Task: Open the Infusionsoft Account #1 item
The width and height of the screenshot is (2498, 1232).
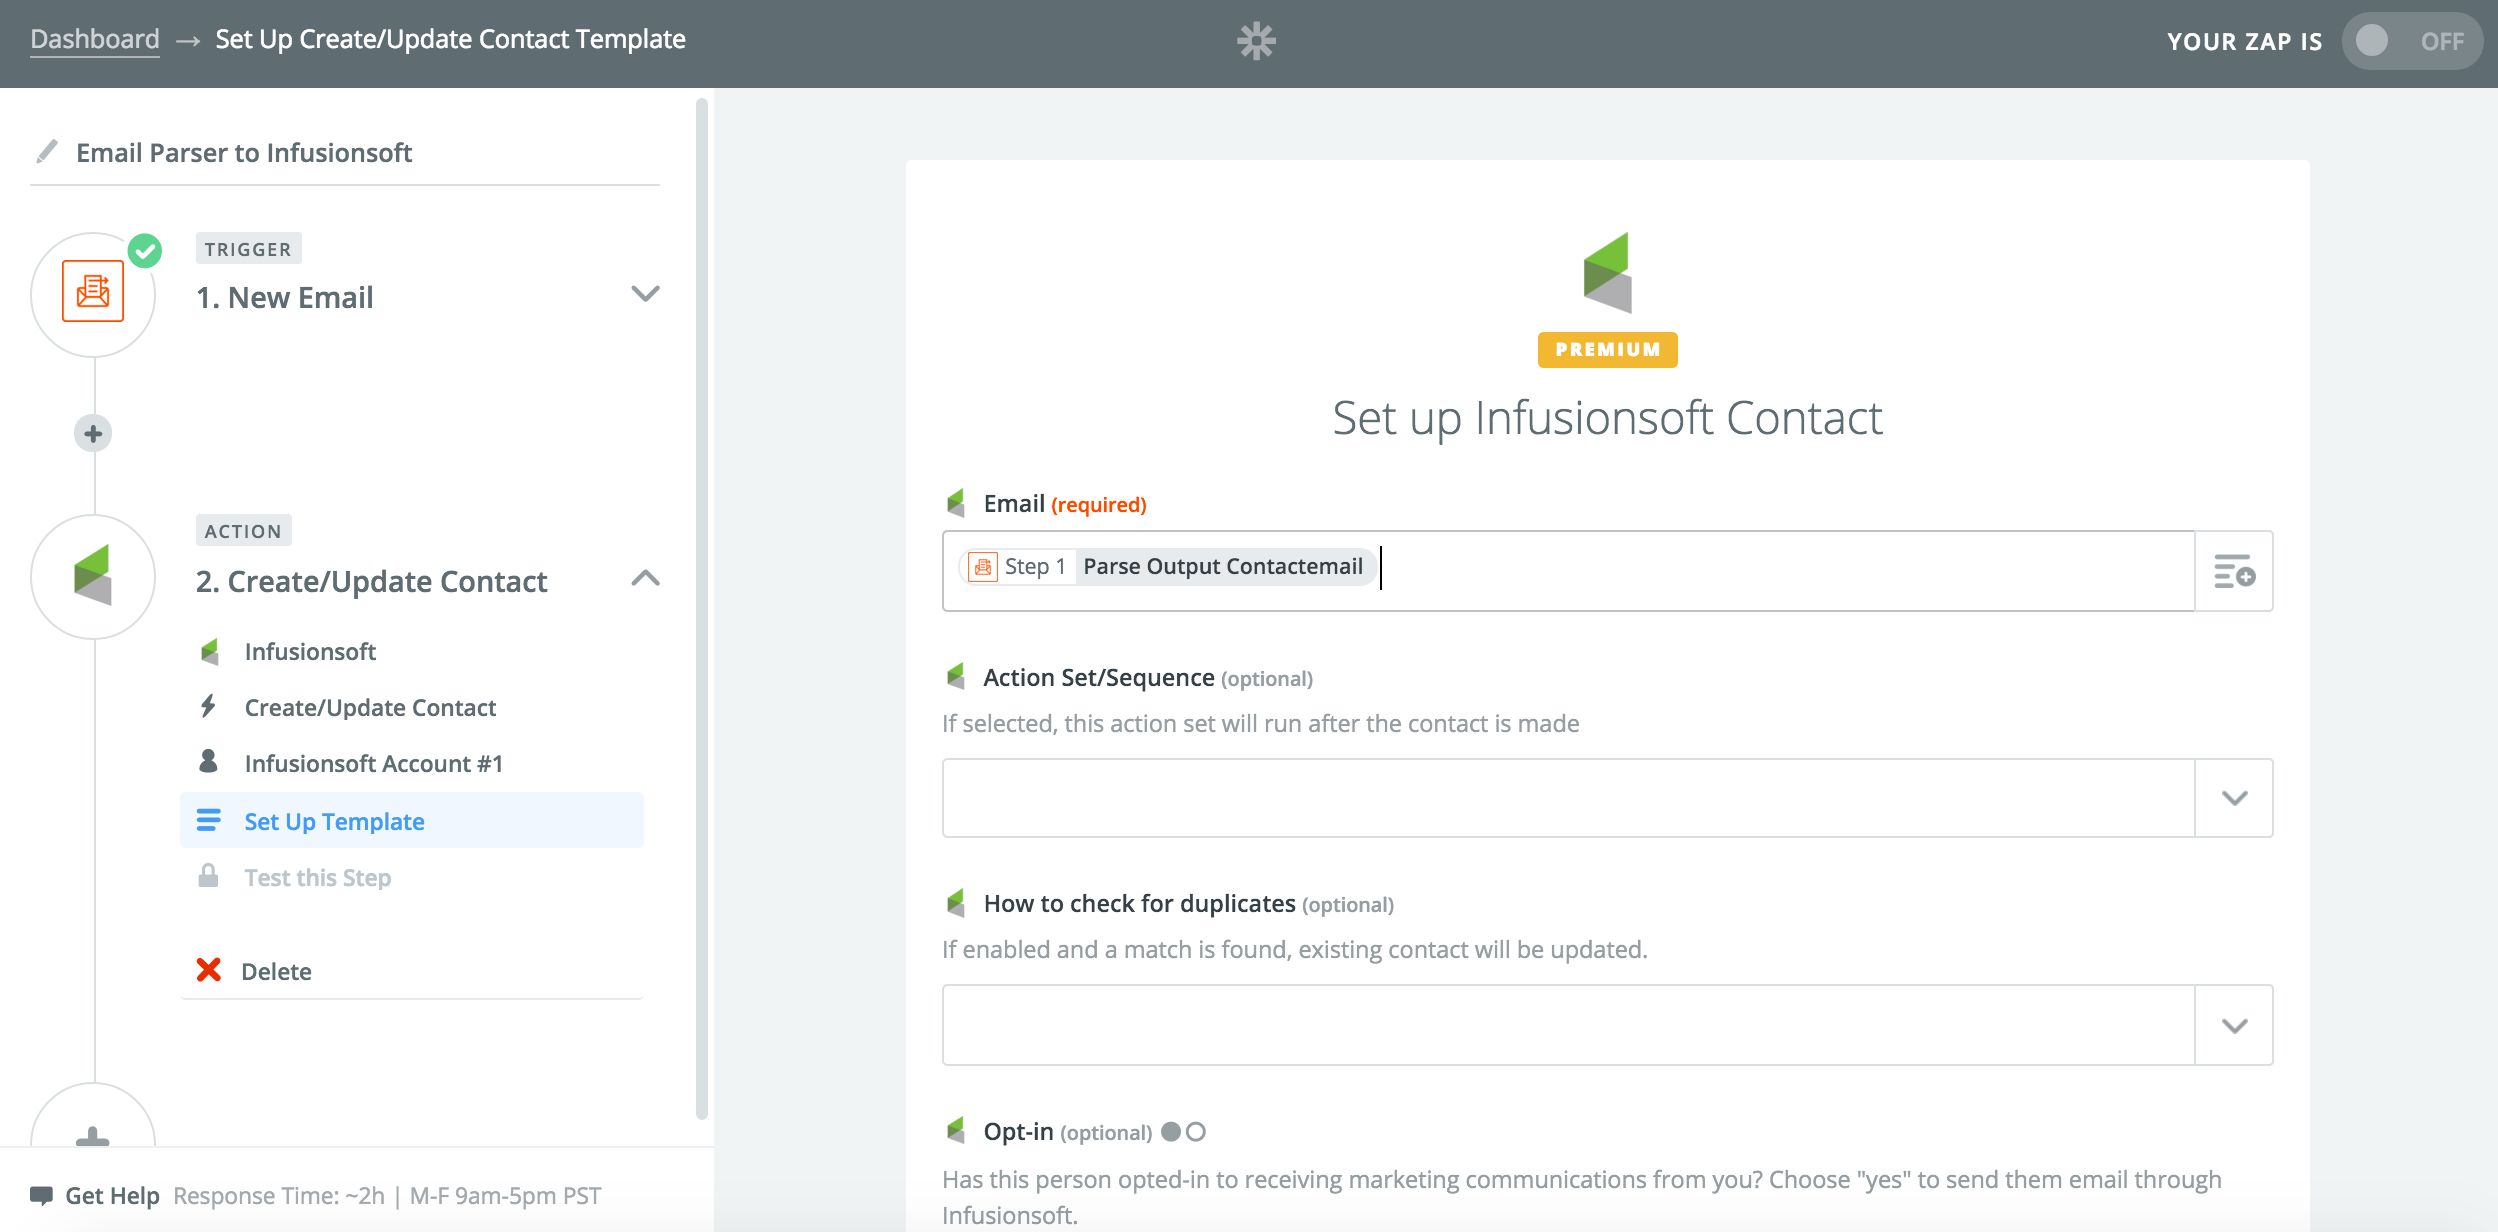Action: click(373, 764)
